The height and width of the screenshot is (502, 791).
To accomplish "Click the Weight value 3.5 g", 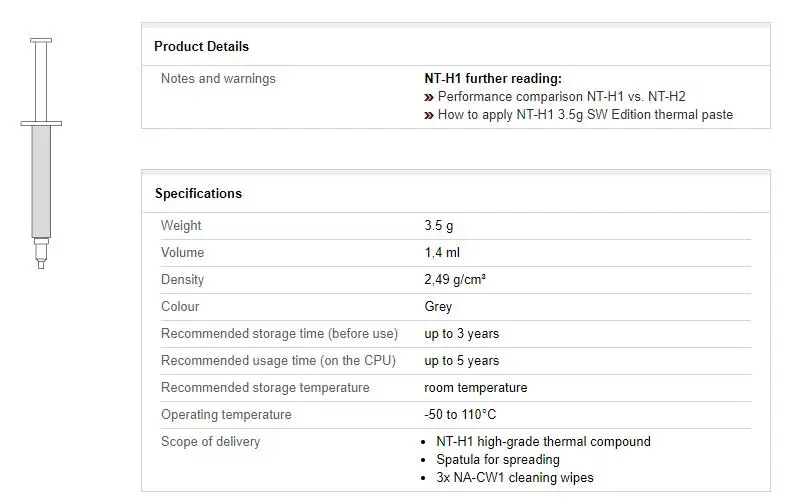I will 438,226.
